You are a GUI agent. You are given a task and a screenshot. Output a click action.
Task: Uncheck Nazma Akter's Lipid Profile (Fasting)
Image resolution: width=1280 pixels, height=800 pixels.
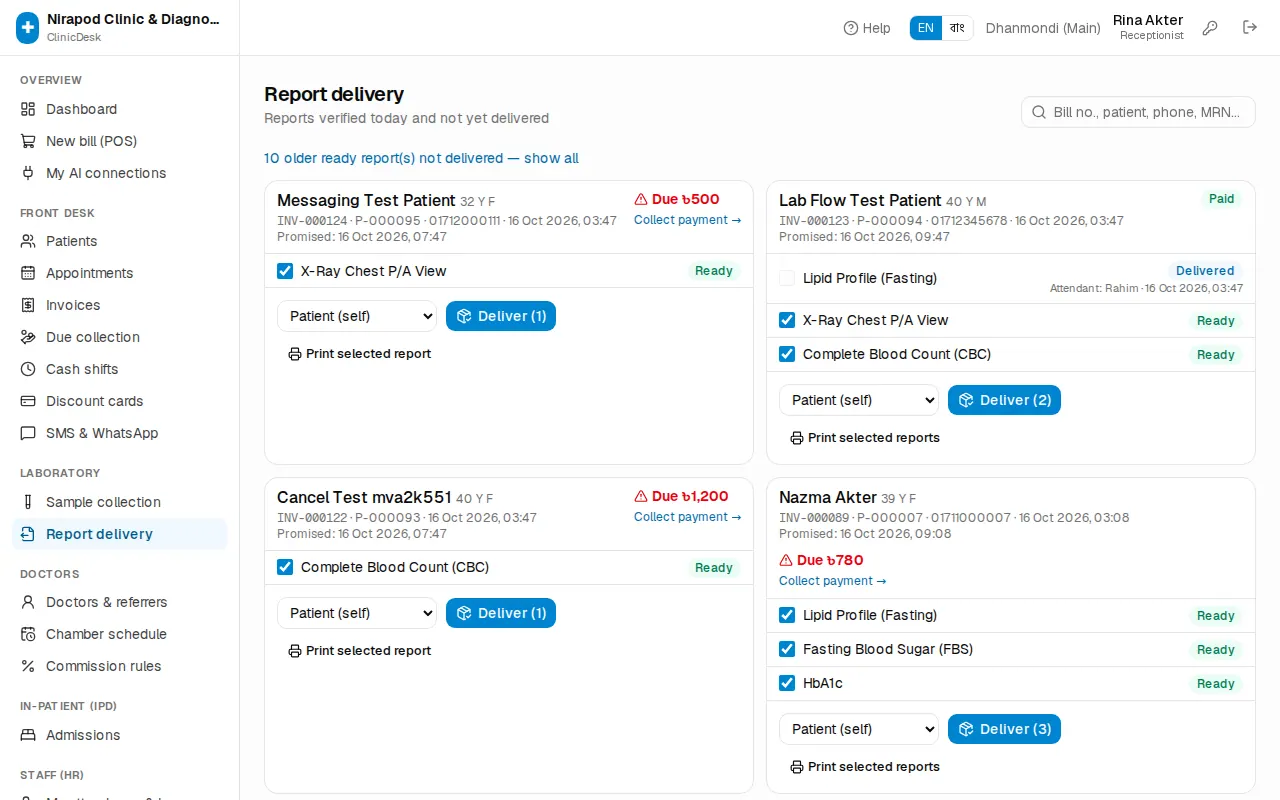pyautogui.click(x=787, y=615)
